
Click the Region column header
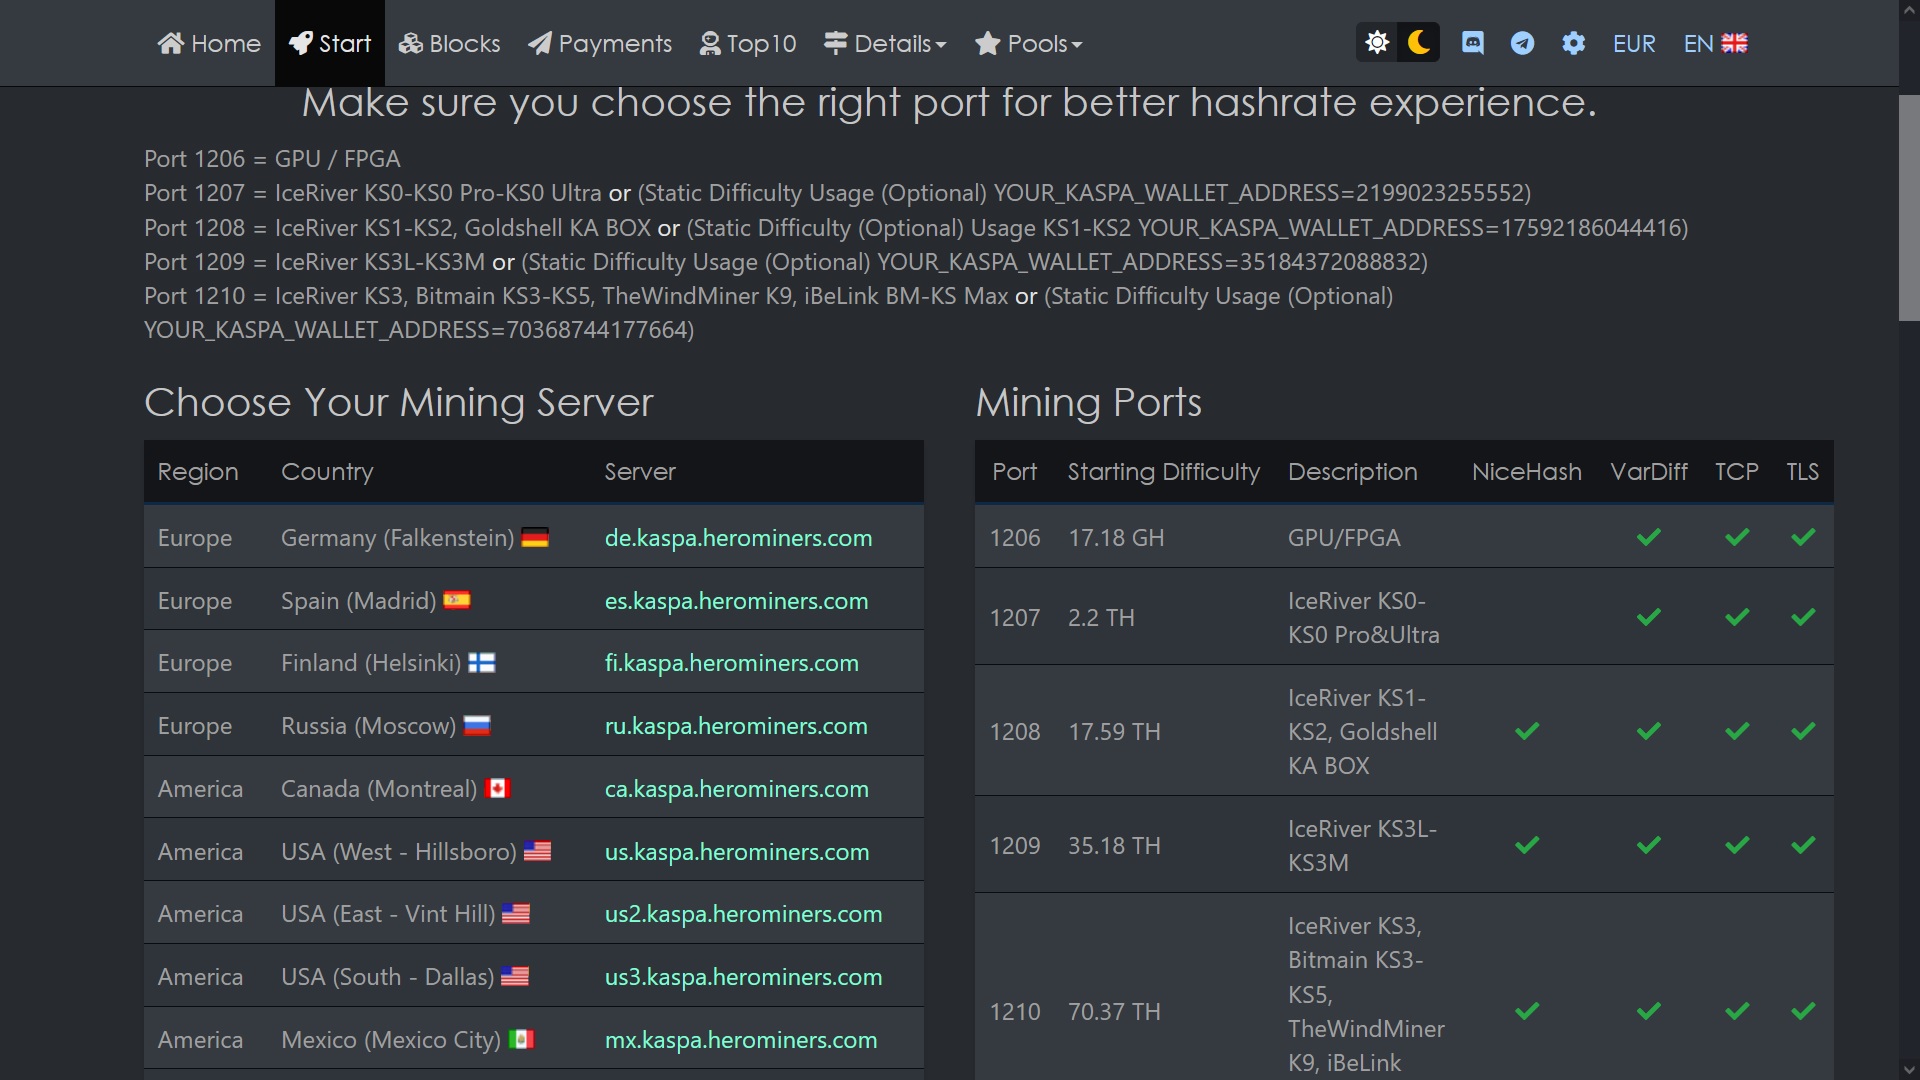coord(198,472)
